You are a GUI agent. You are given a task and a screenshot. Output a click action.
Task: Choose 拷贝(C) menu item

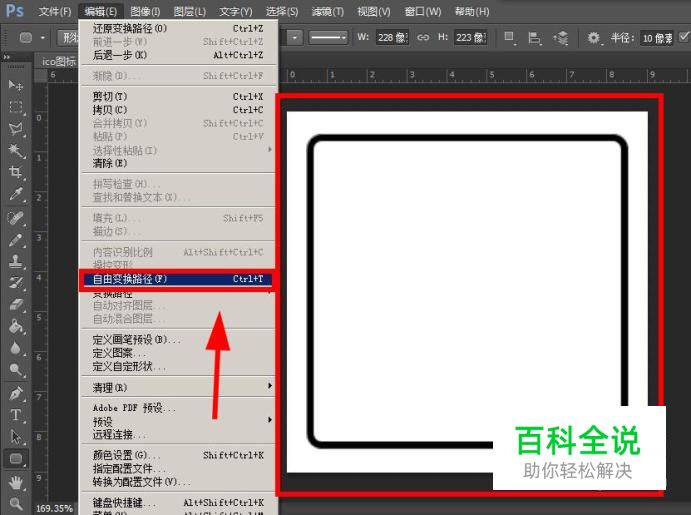(178, 109)
